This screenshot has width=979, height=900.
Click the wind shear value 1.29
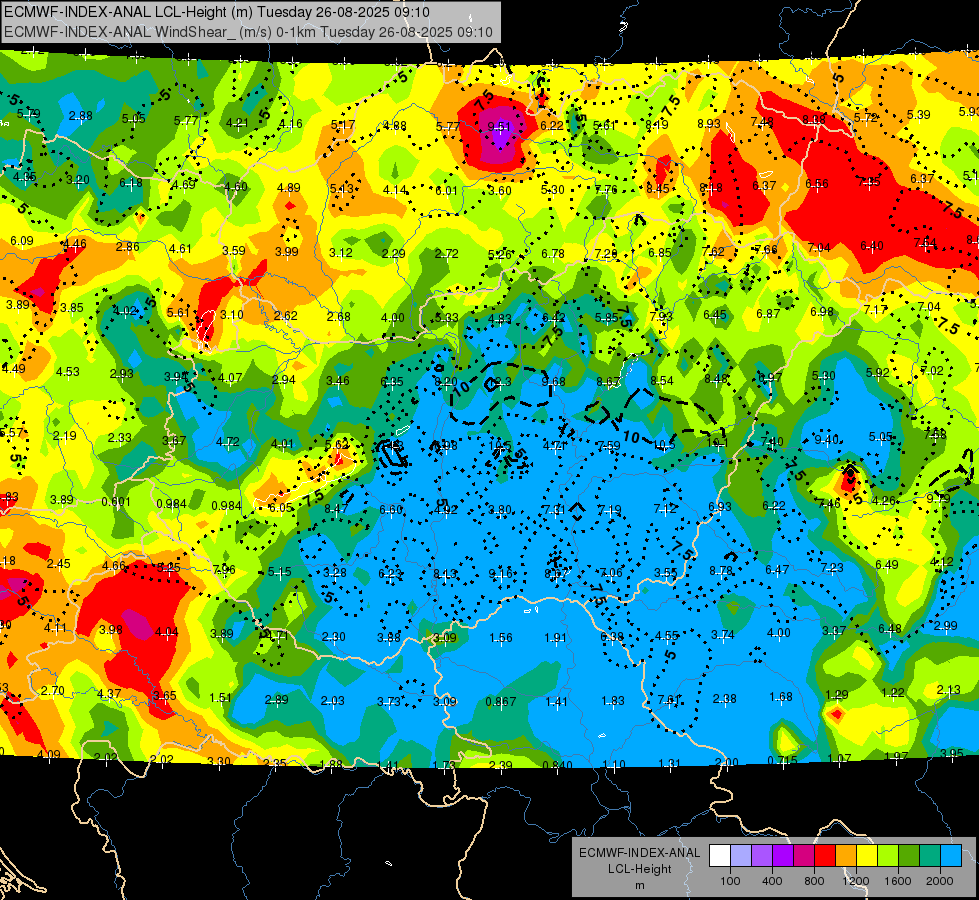pyautogui.click(x=837, y=695)
